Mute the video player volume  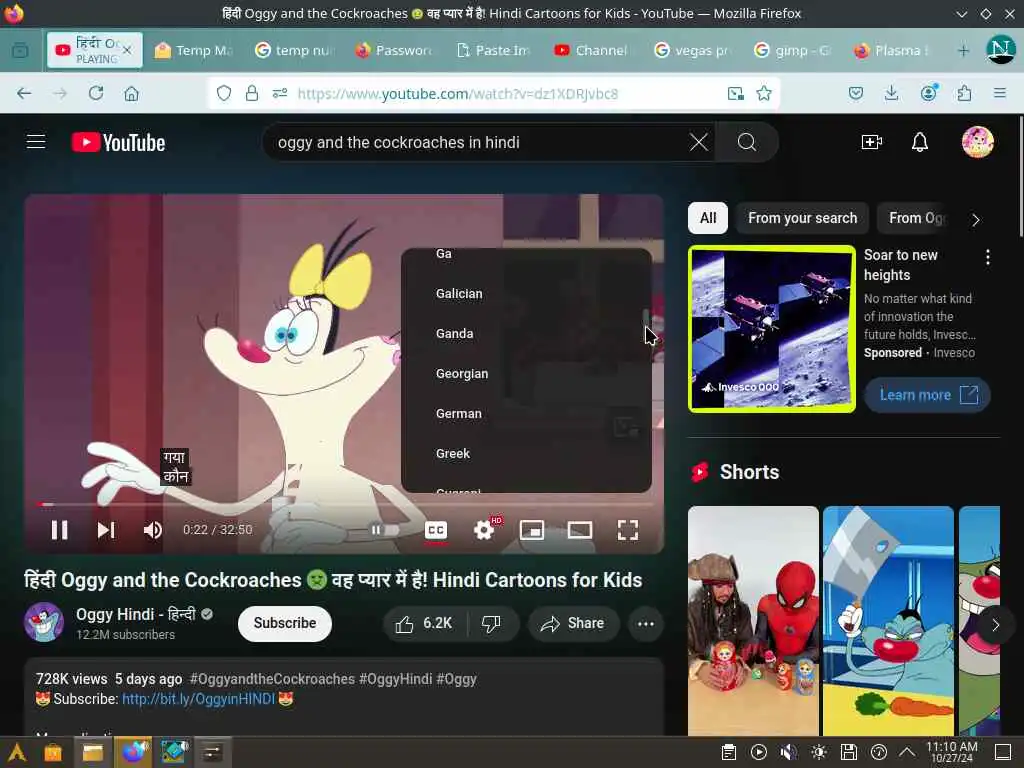[x=153, y=530]
